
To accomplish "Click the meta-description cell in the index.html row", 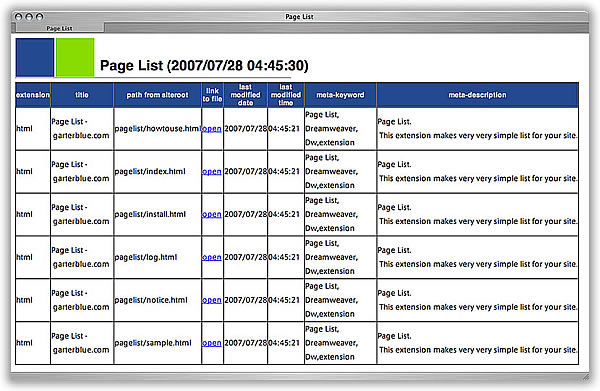I will pyautogui.click(x=477, y=172).
